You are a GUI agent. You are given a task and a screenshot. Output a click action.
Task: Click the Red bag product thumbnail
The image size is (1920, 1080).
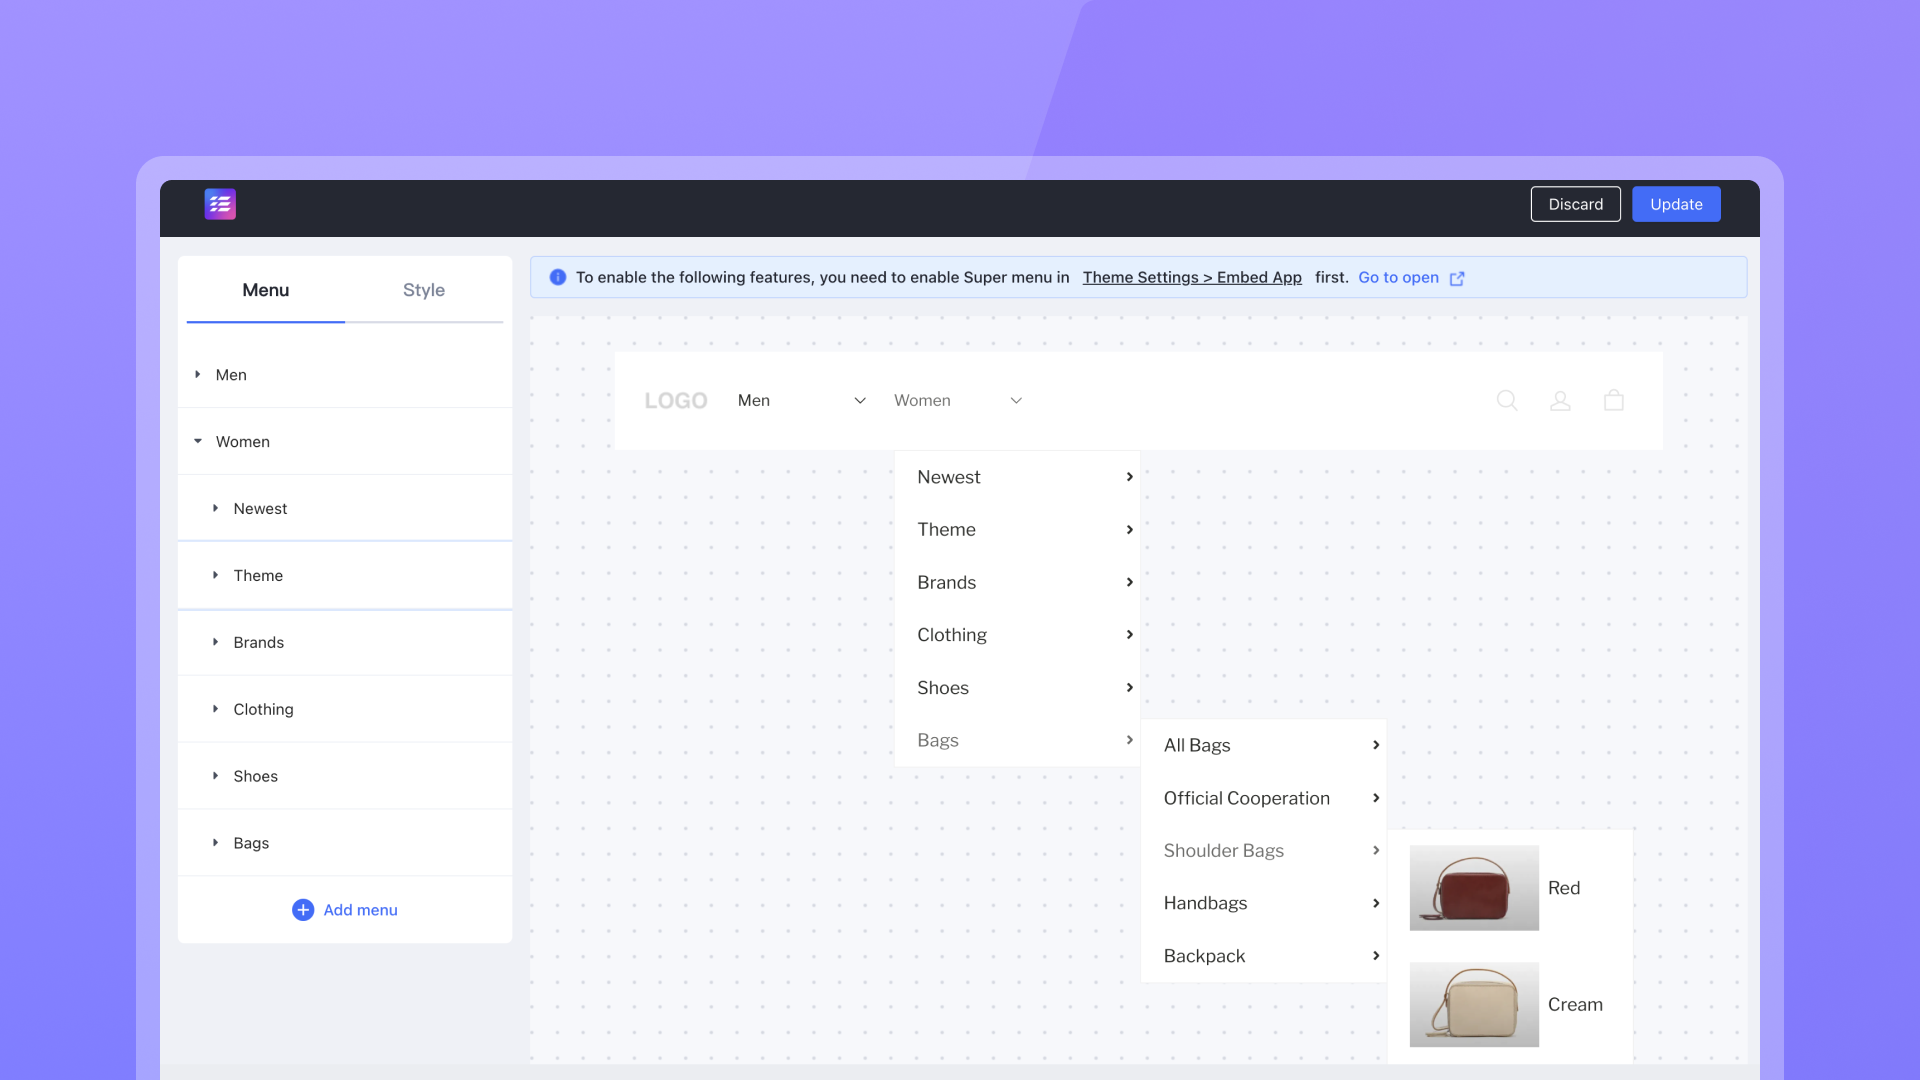pyautogui.click(x=1474, y=888)
